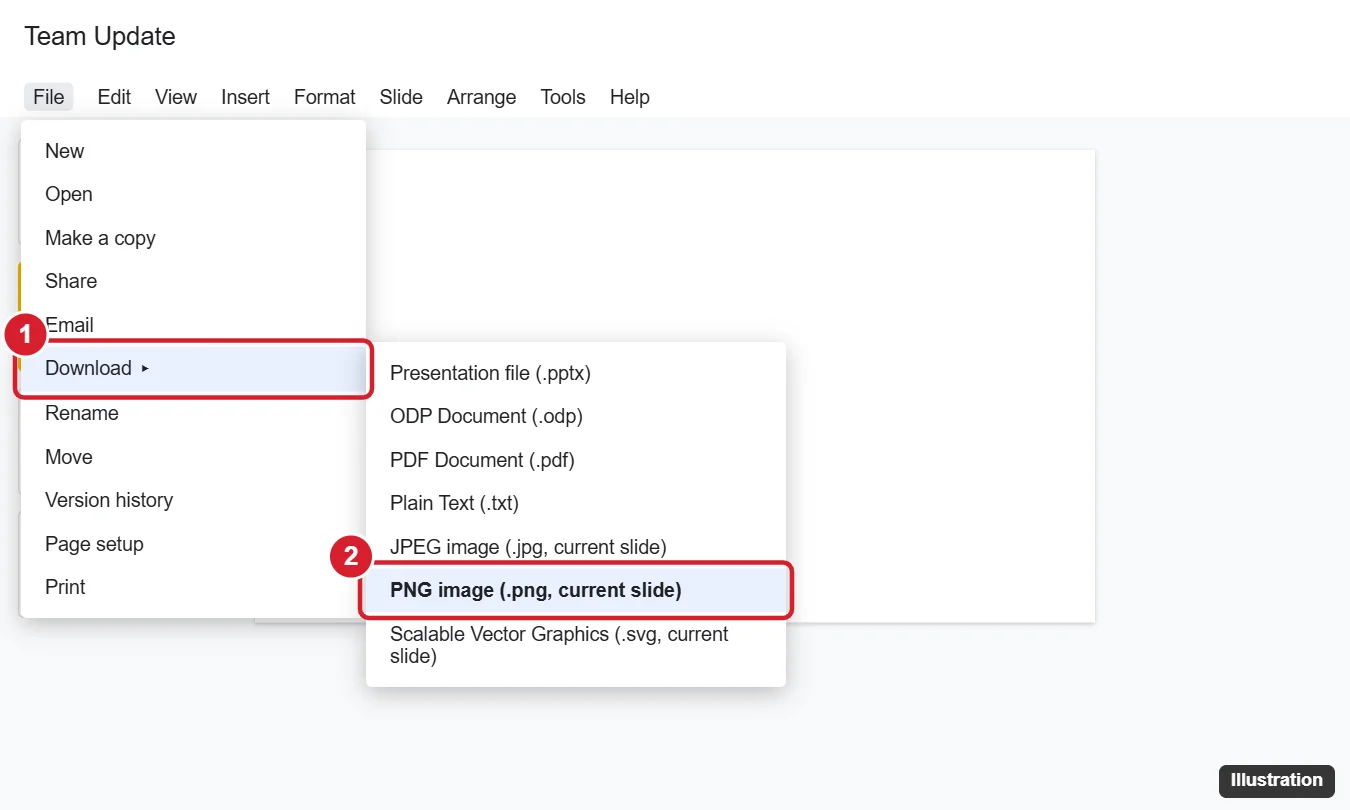This screenshot has width=1350, height=810.
Task: Download current slide as JPEG image
Action: pos(576,547)
